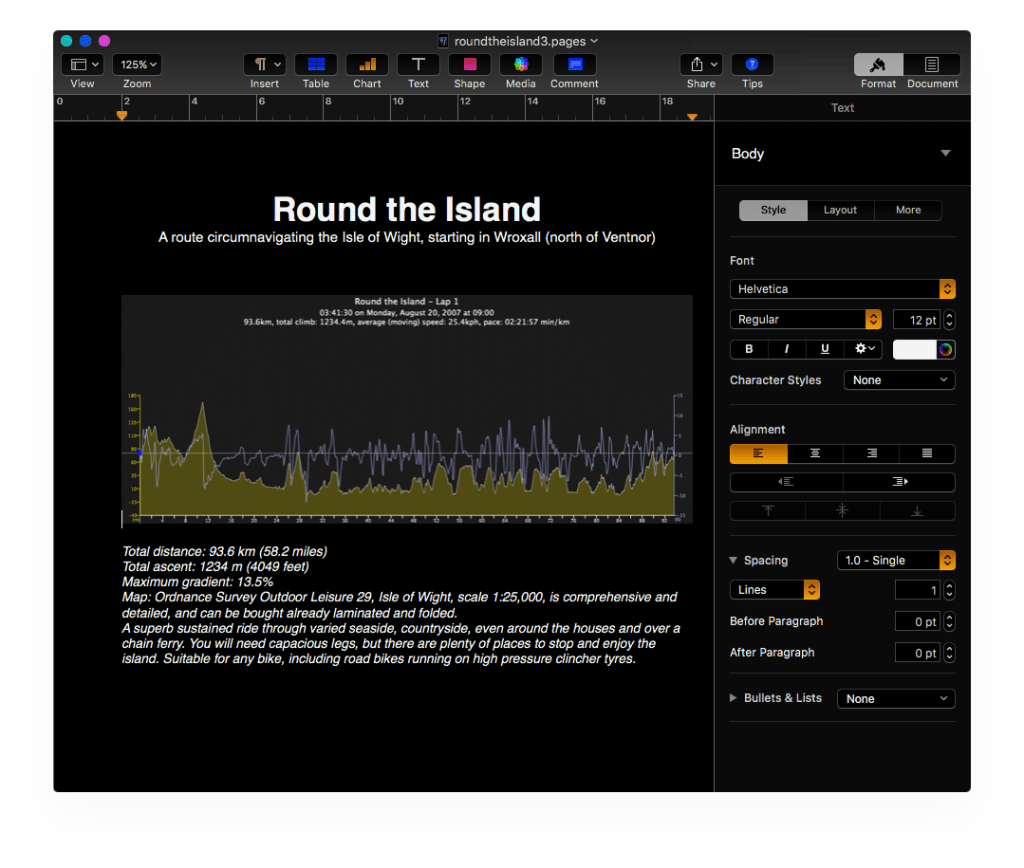Viewport: 1024px width, 868px height.
Task: Center align the text
Action: [815, 454]
